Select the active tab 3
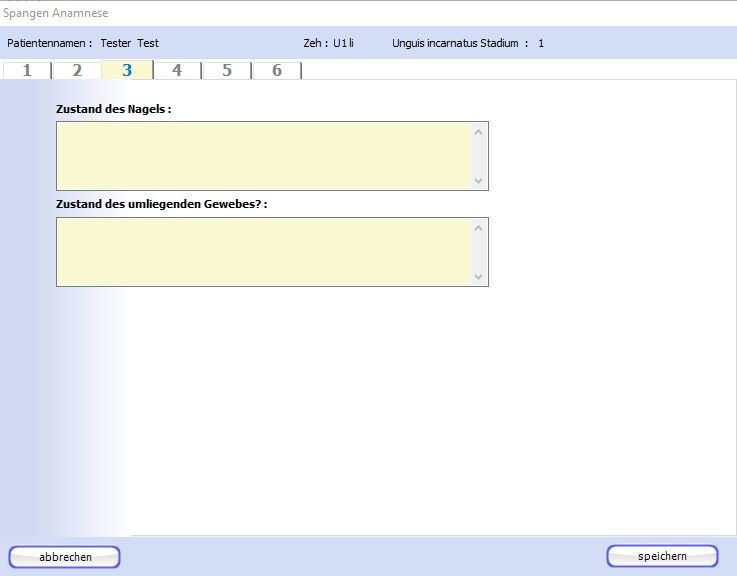 click(x=127, y=70)
